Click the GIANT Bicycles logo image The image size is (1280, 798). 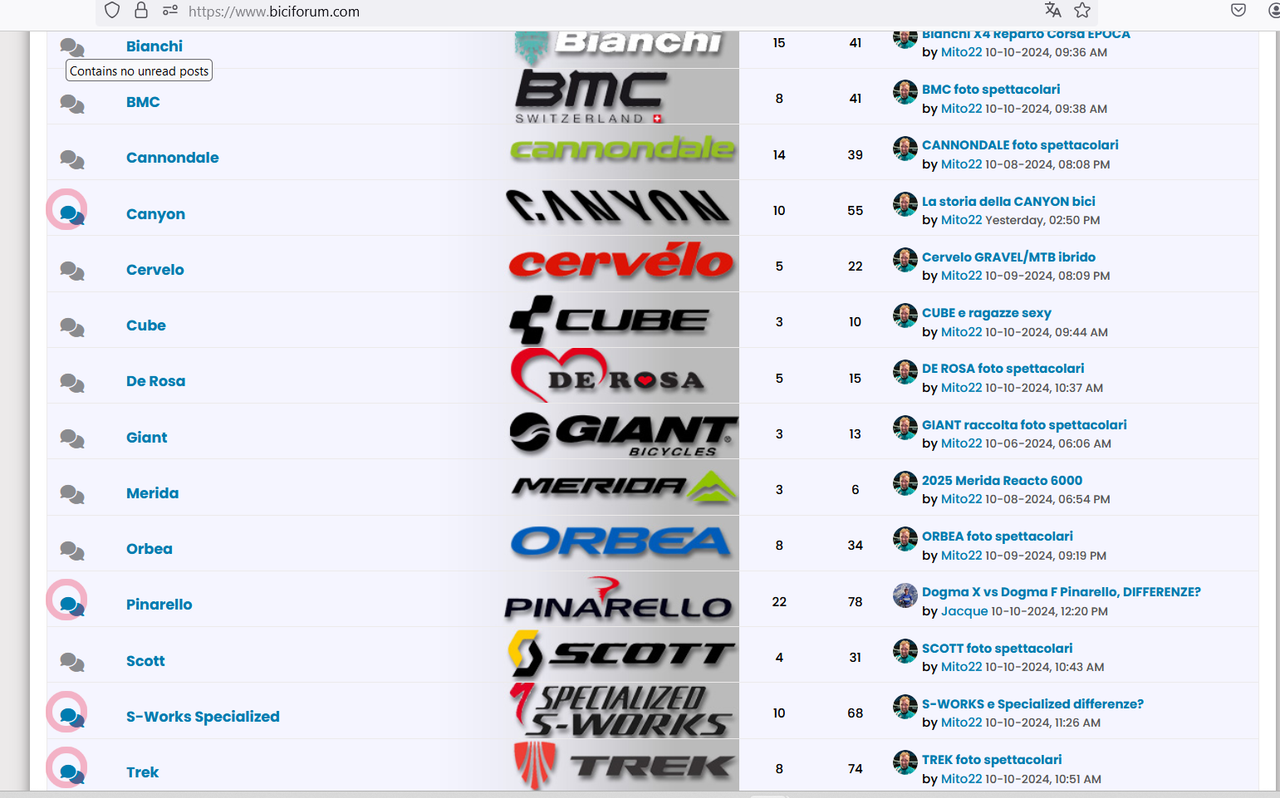[623, 434]
